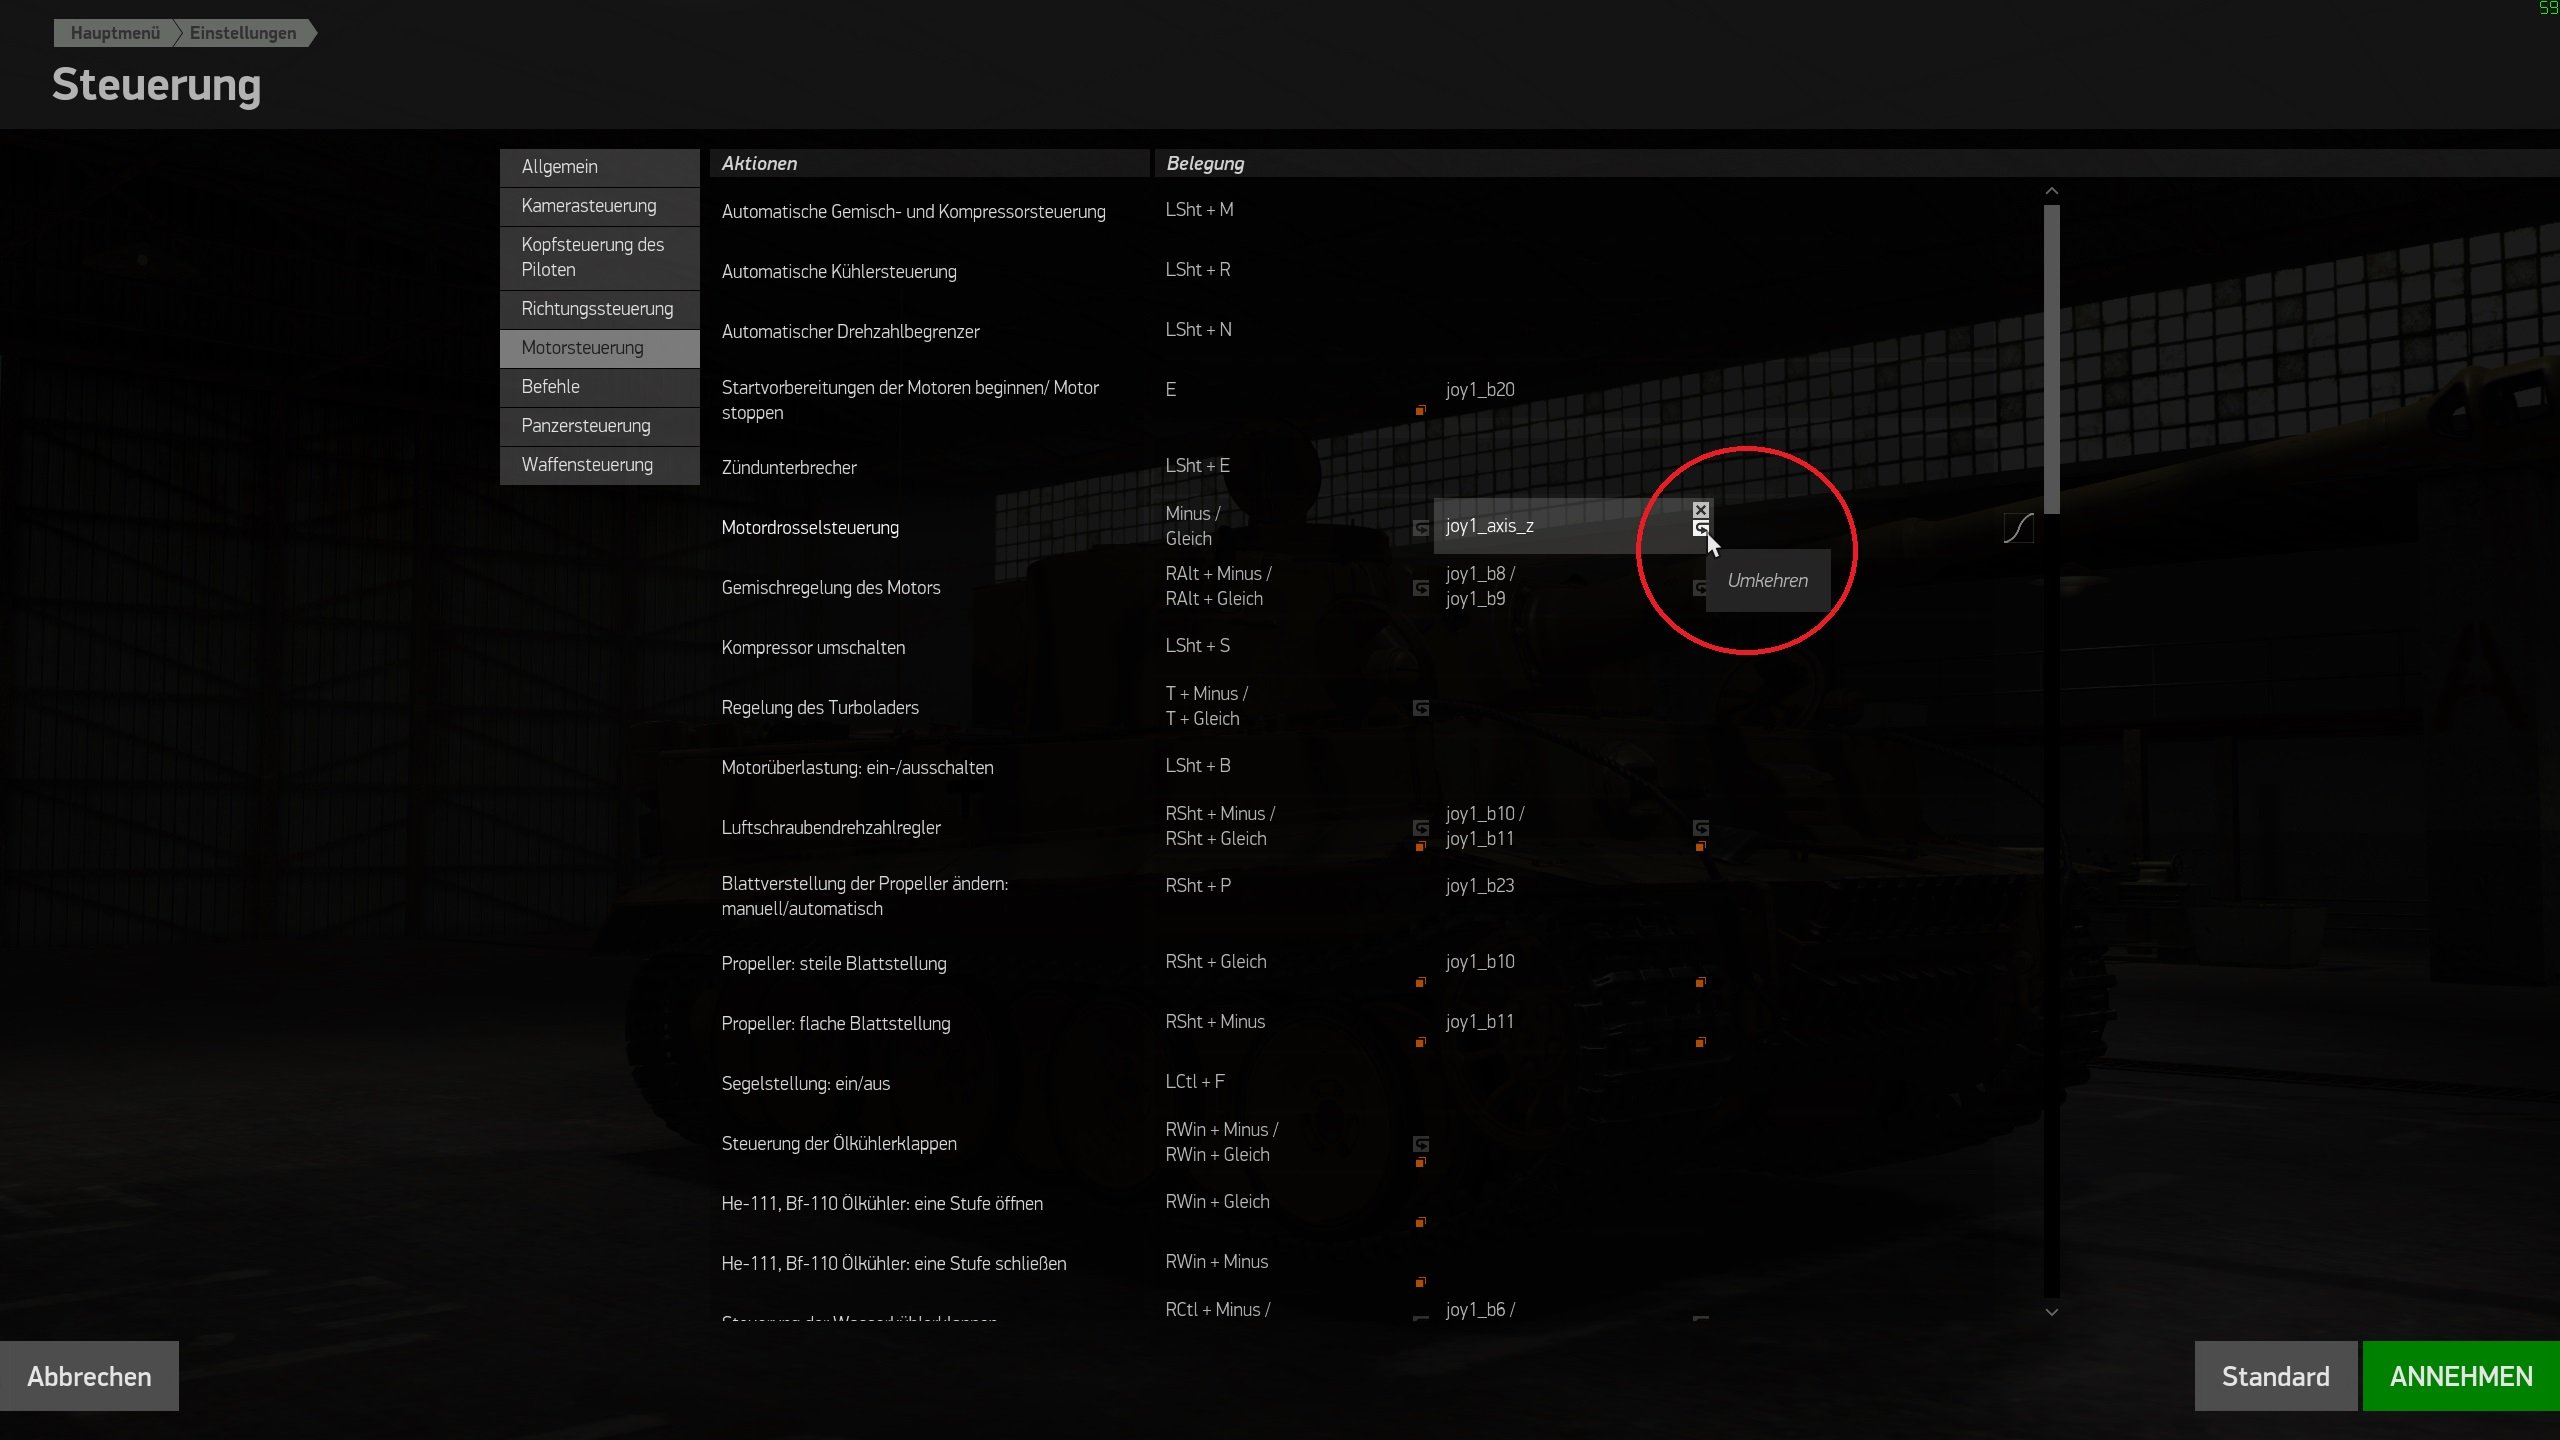Image resolution: width=2560 pixels, height=1440 pixels.
Task: Go back via Hauptmenü breadcrumb
Action: pyautogui.click(x=114, y=33)
